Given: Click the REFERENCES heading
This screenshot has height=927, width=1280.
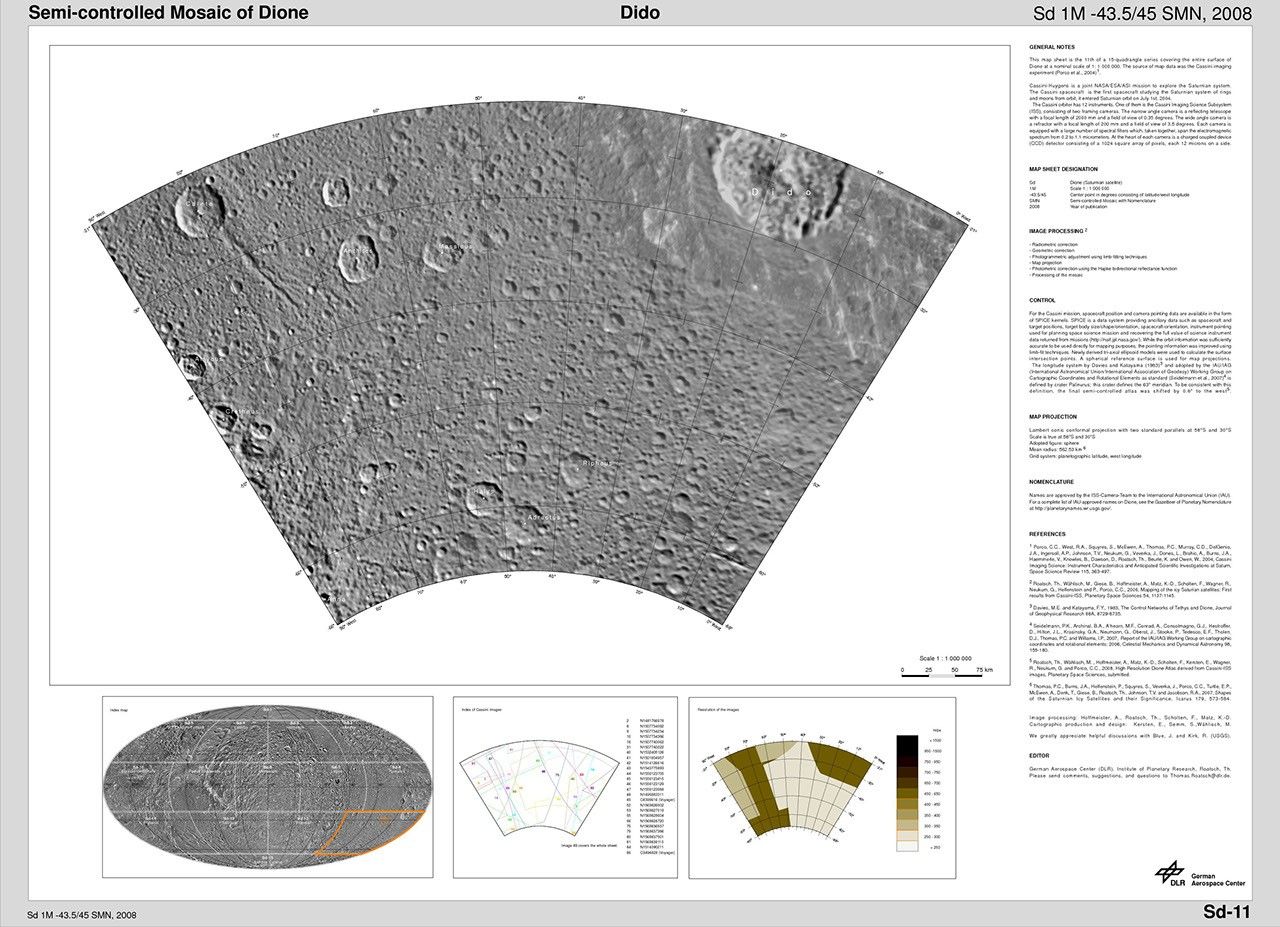Looking at the screenshot, I should click(1050, 534).
